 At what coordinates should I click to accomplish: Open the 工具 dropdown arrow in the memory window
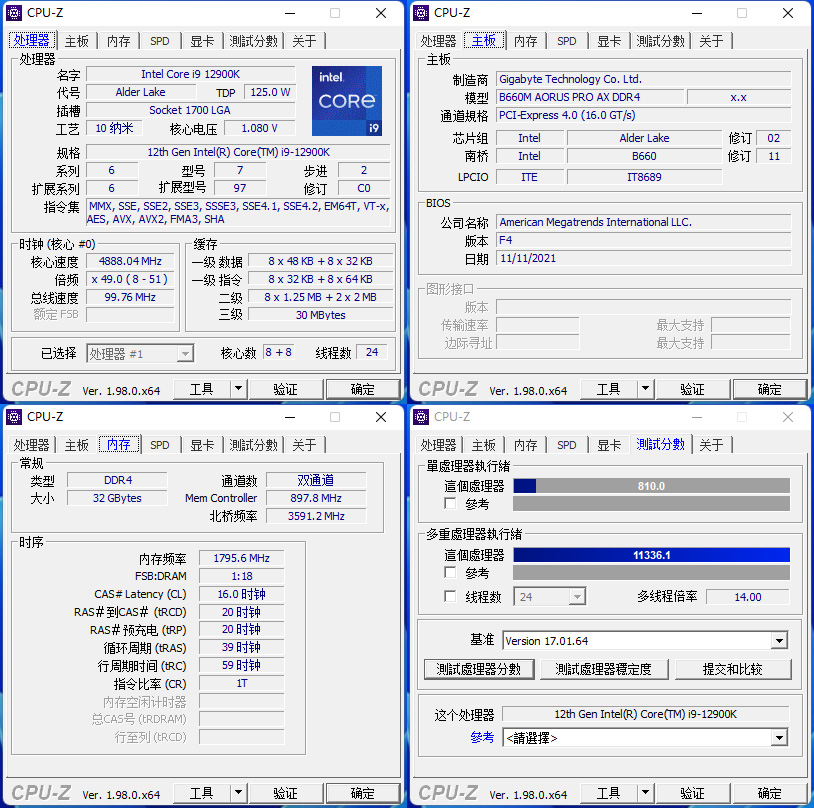[x=238, y=793]
